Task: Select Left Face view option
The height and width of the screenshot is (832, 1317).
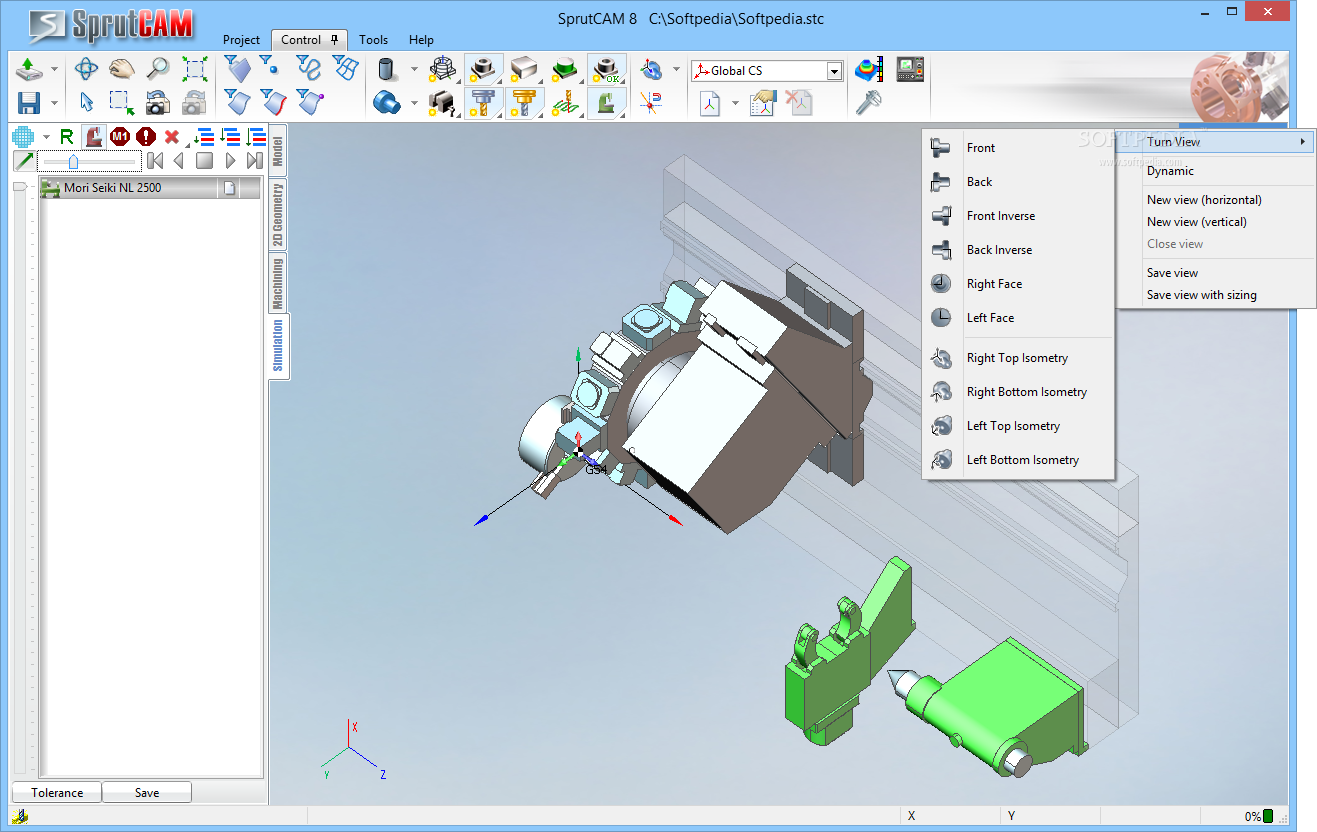Action: click(1017, 318)
